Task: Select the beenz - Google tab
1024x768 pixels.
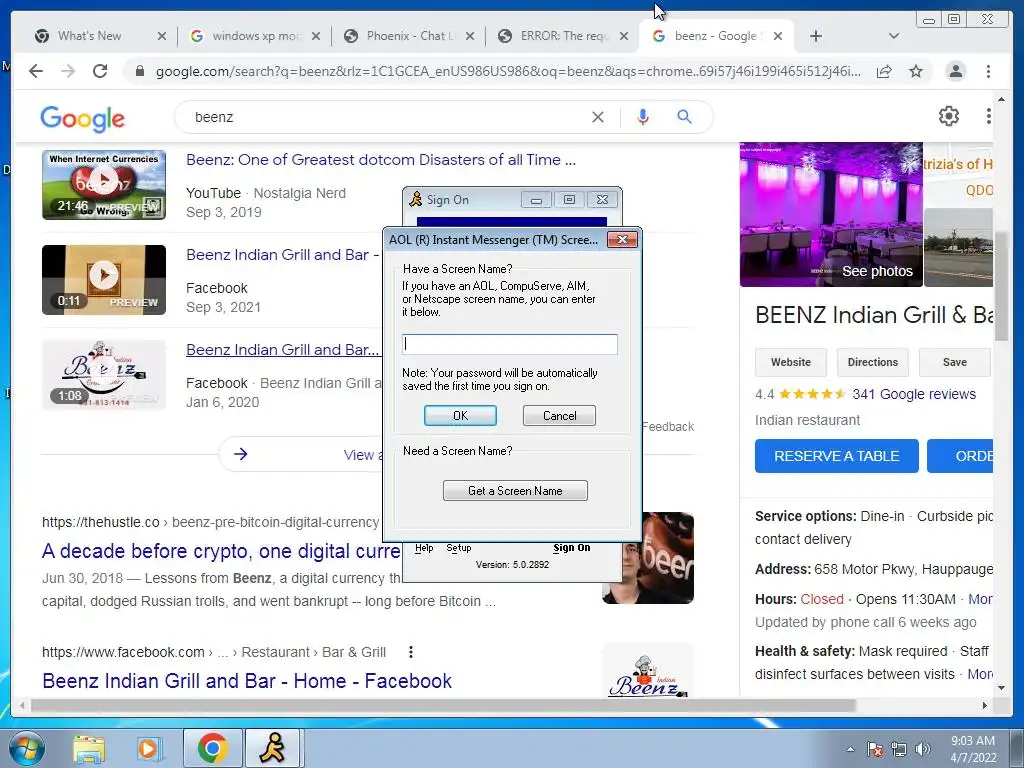Action: pos(716,36)
